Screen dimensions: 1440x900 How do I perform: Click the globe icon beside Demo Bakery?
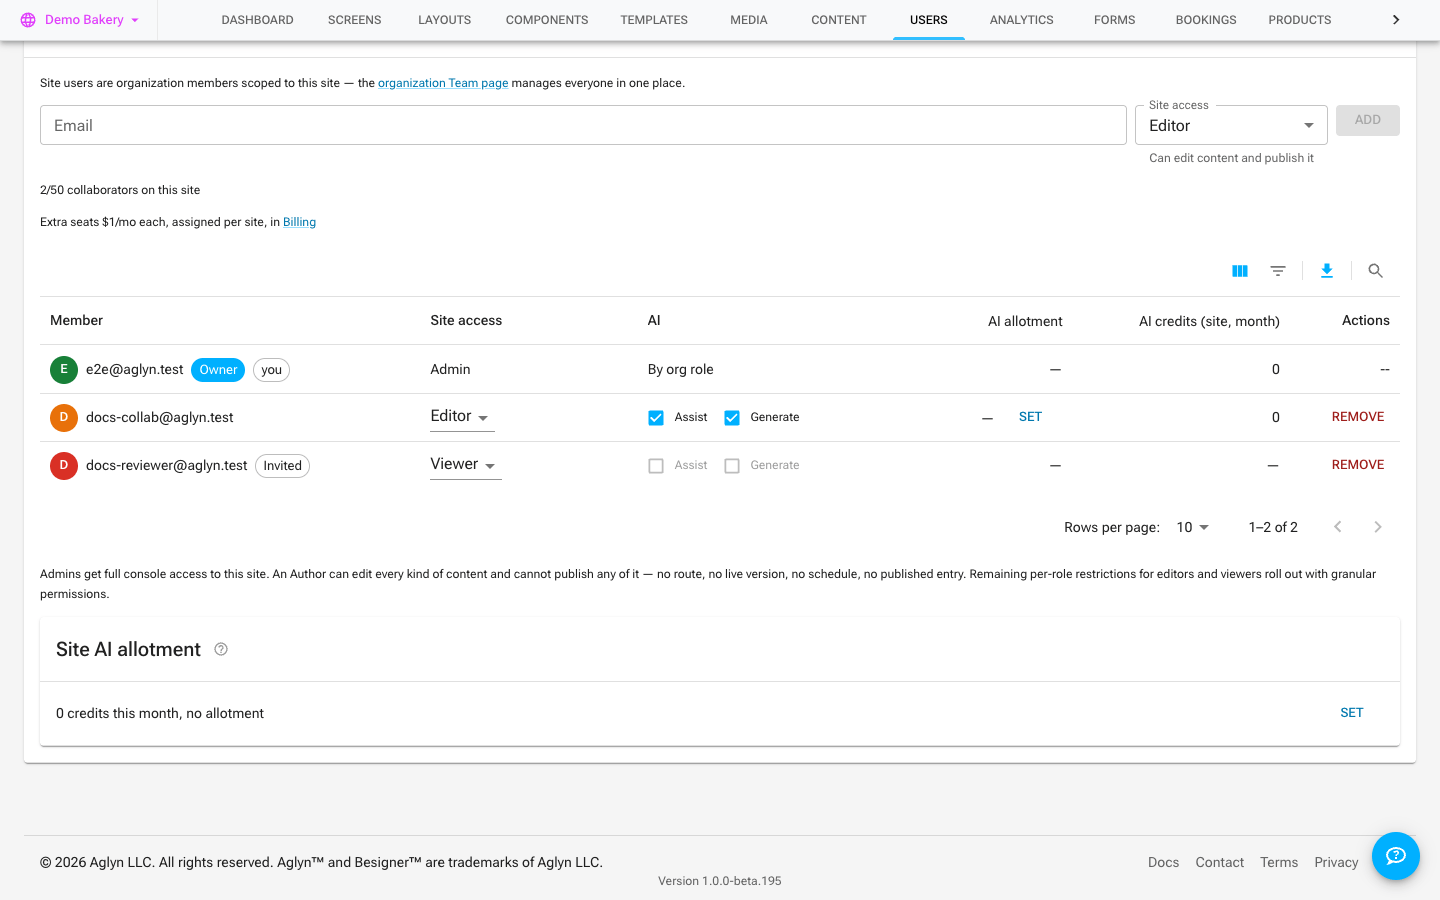(x=28, y=20)
